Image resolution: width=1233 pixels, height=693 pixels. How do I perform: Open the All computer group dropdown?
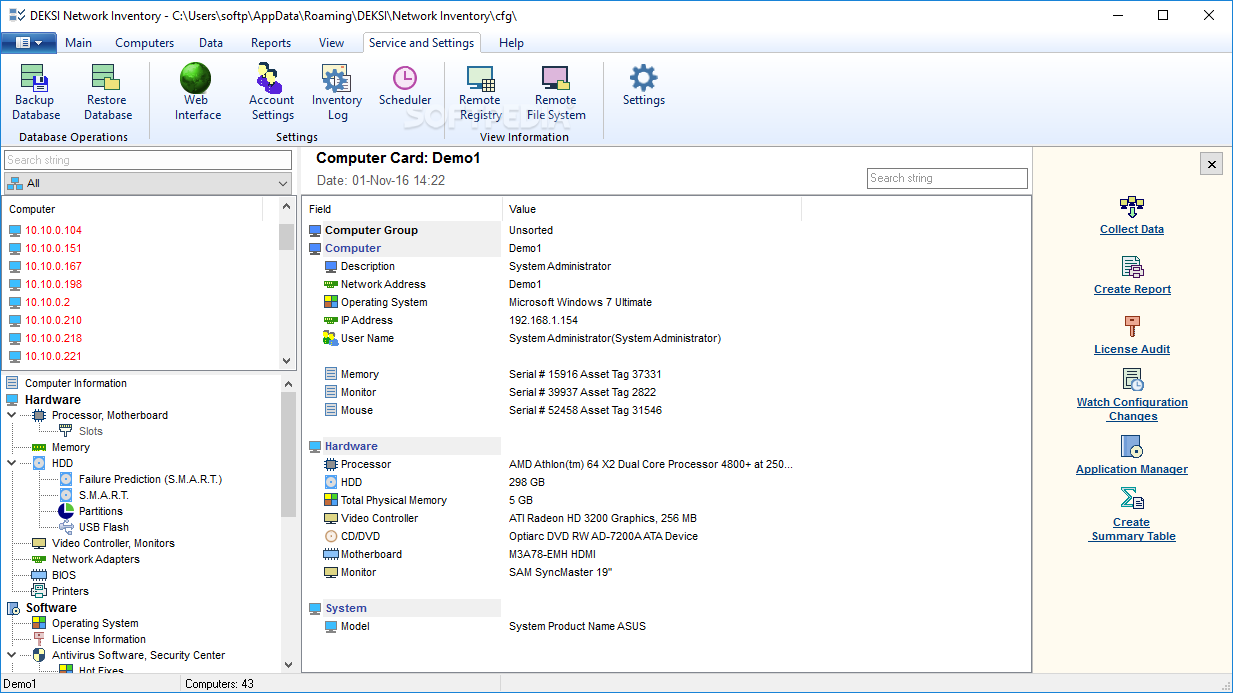tap(148, 183)
